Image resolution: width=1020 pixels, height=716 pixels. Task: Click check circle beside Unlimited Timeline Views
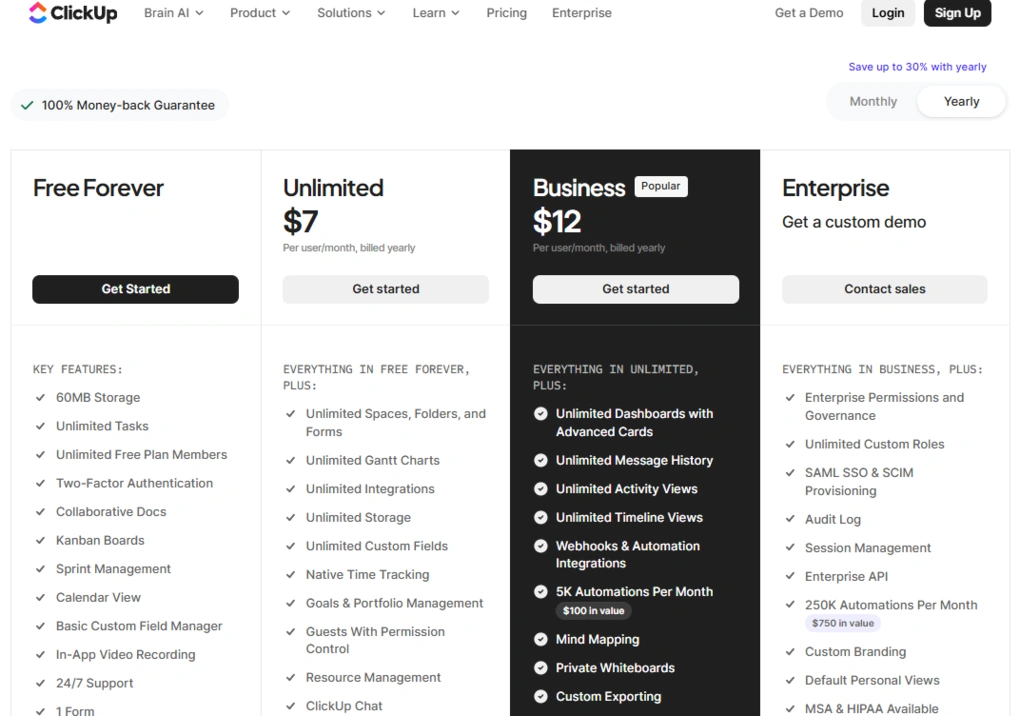pos(541,518)
